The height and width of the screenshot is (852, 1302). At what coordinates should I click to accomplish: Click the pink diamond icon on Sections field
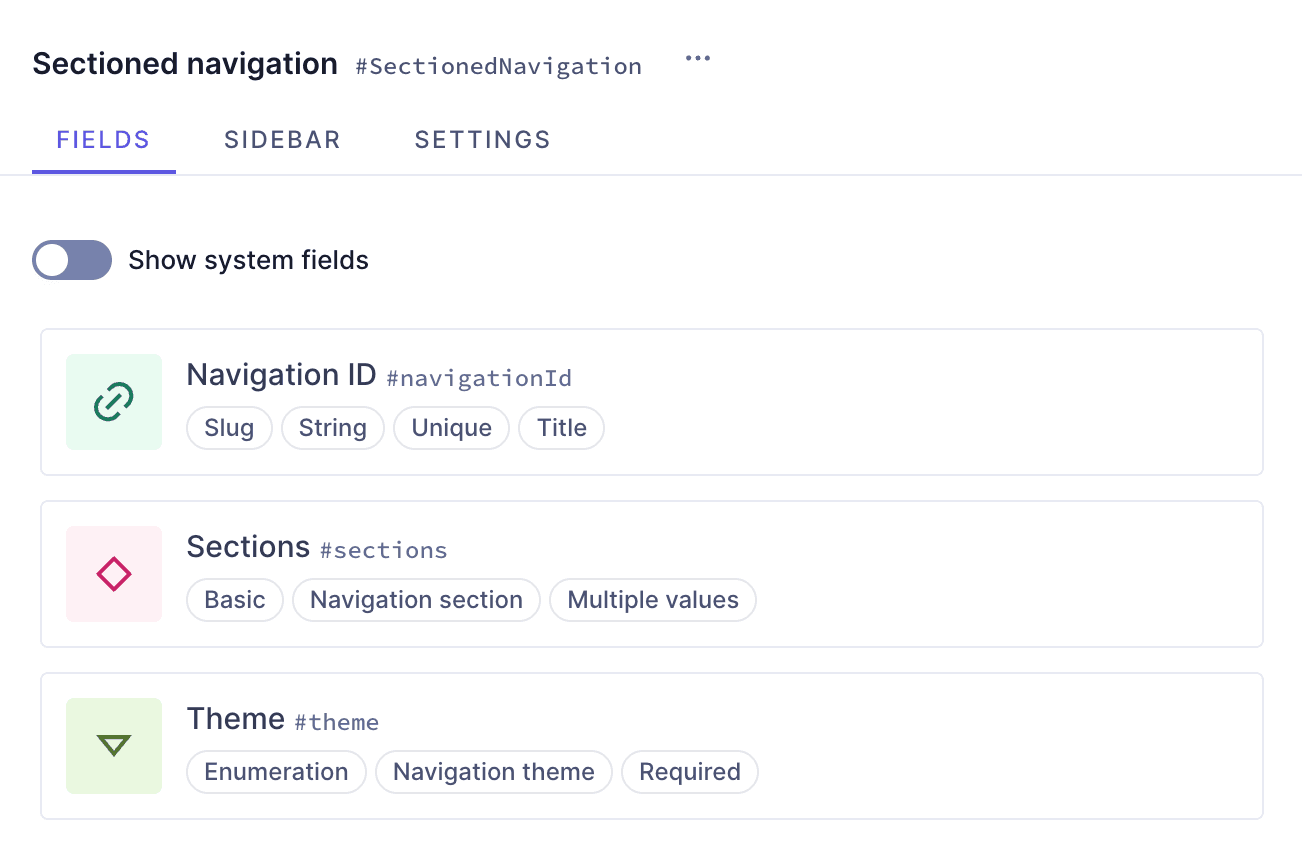click(x=113, y=573)
